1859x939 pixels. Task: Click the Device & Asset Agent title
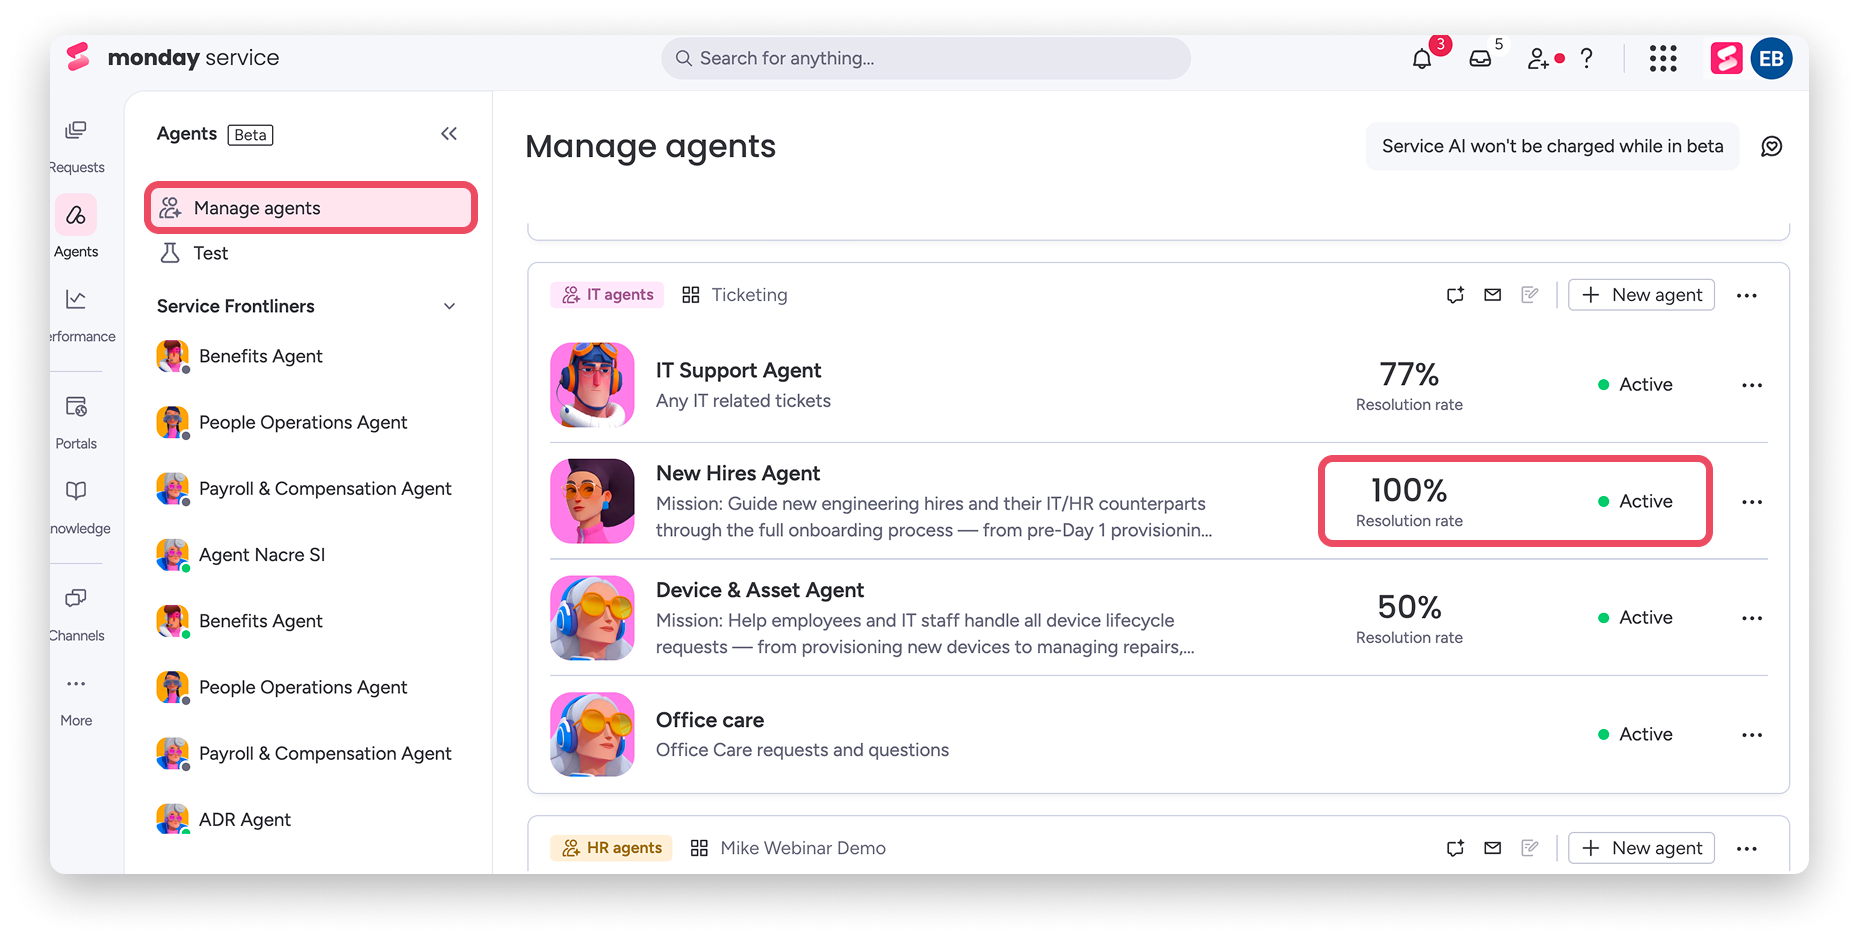tap(760, 591)
